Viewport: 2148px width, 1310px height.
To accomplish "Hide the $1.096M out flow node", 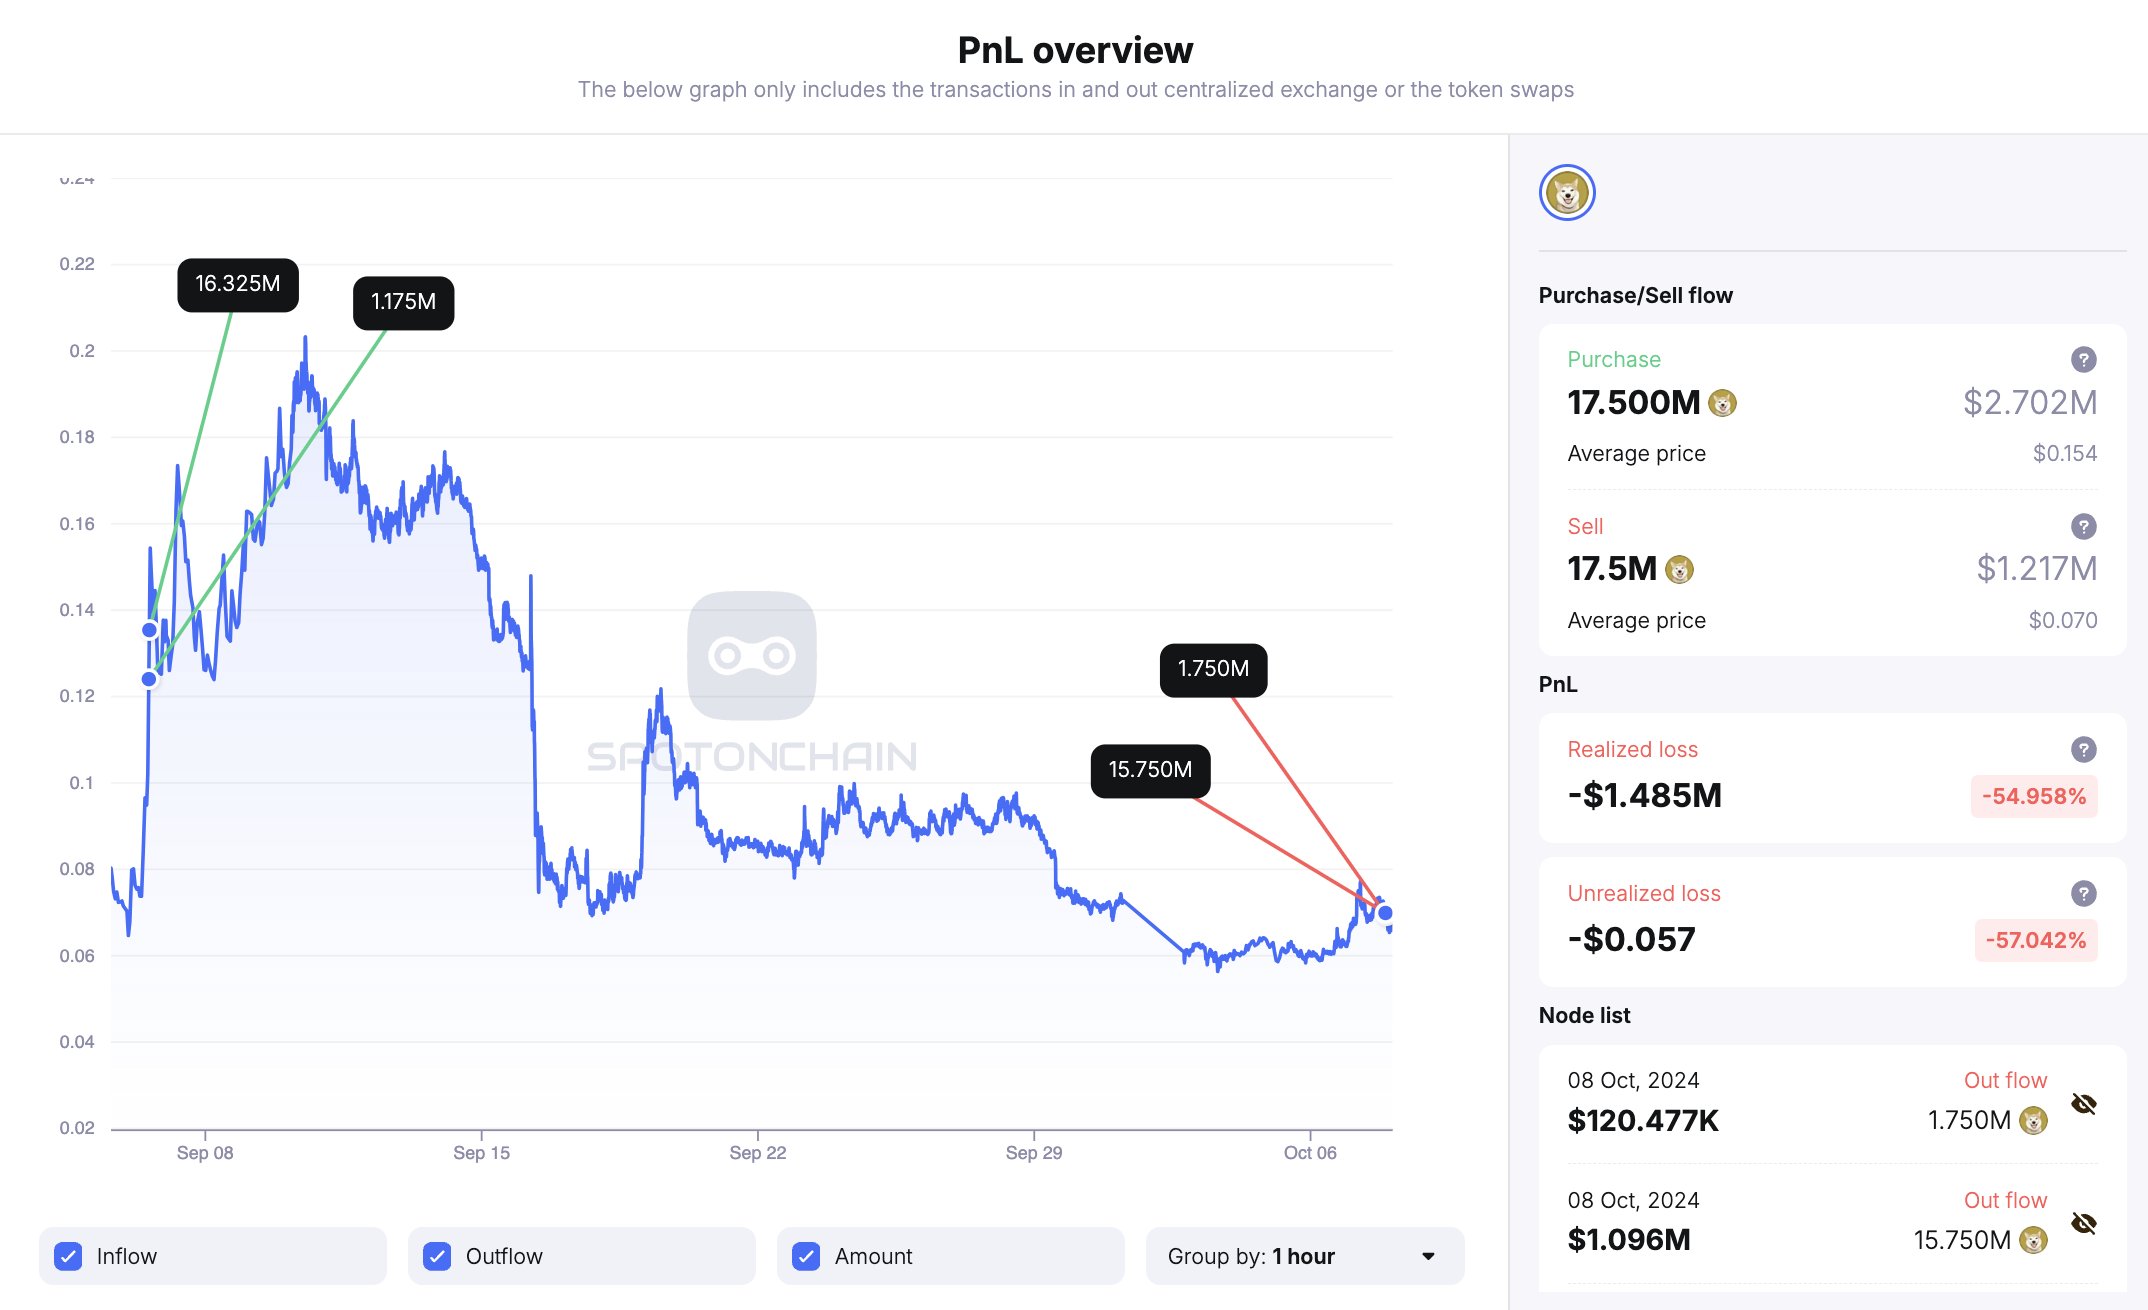I will (2083, 1223).
